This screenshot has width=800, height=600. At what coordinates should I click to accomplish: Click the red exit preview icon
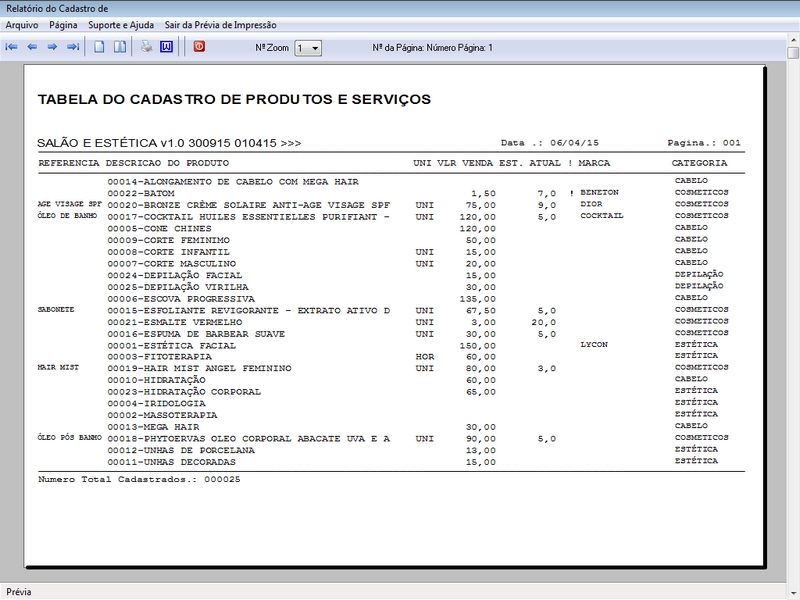(199, 47)
